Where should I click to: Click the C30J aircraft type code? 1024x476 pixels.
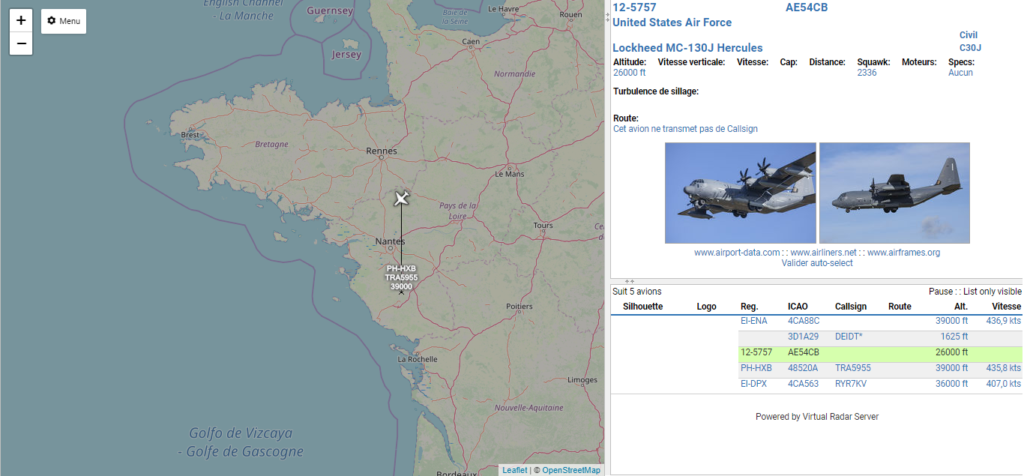(970, 48)
